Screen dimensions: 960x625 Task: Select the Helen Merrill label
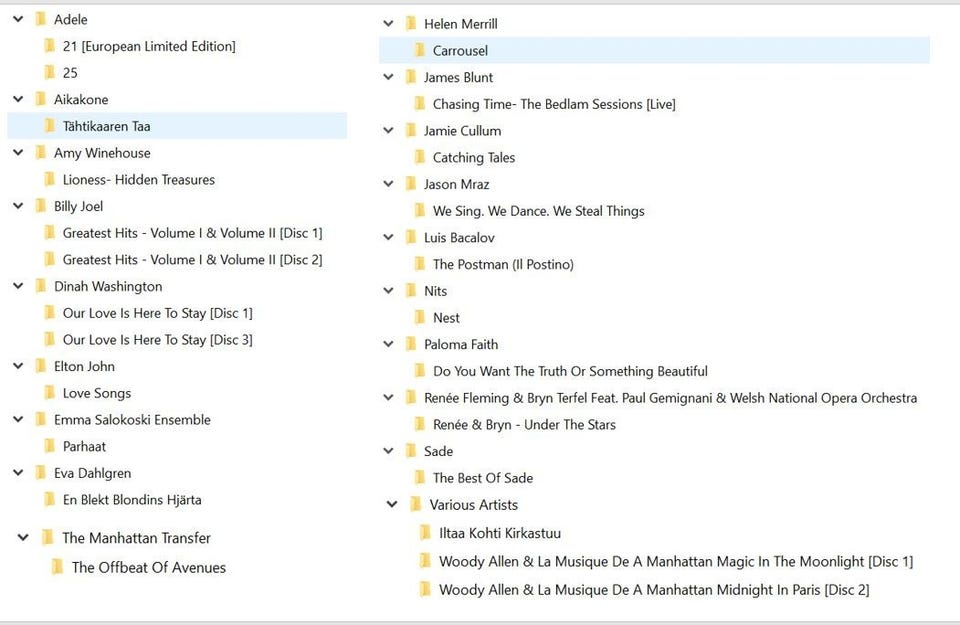(x=460, y=24)
